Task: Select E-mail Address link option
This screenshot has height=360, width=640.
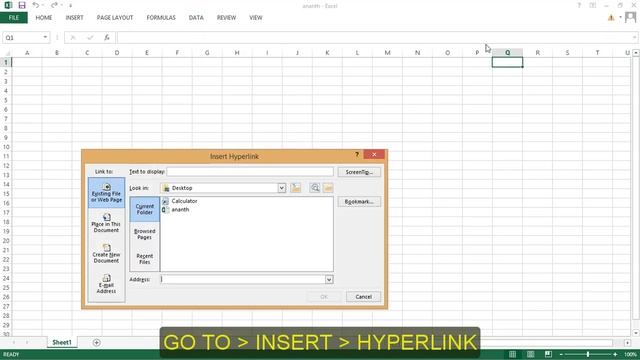Action: point(107,284)
